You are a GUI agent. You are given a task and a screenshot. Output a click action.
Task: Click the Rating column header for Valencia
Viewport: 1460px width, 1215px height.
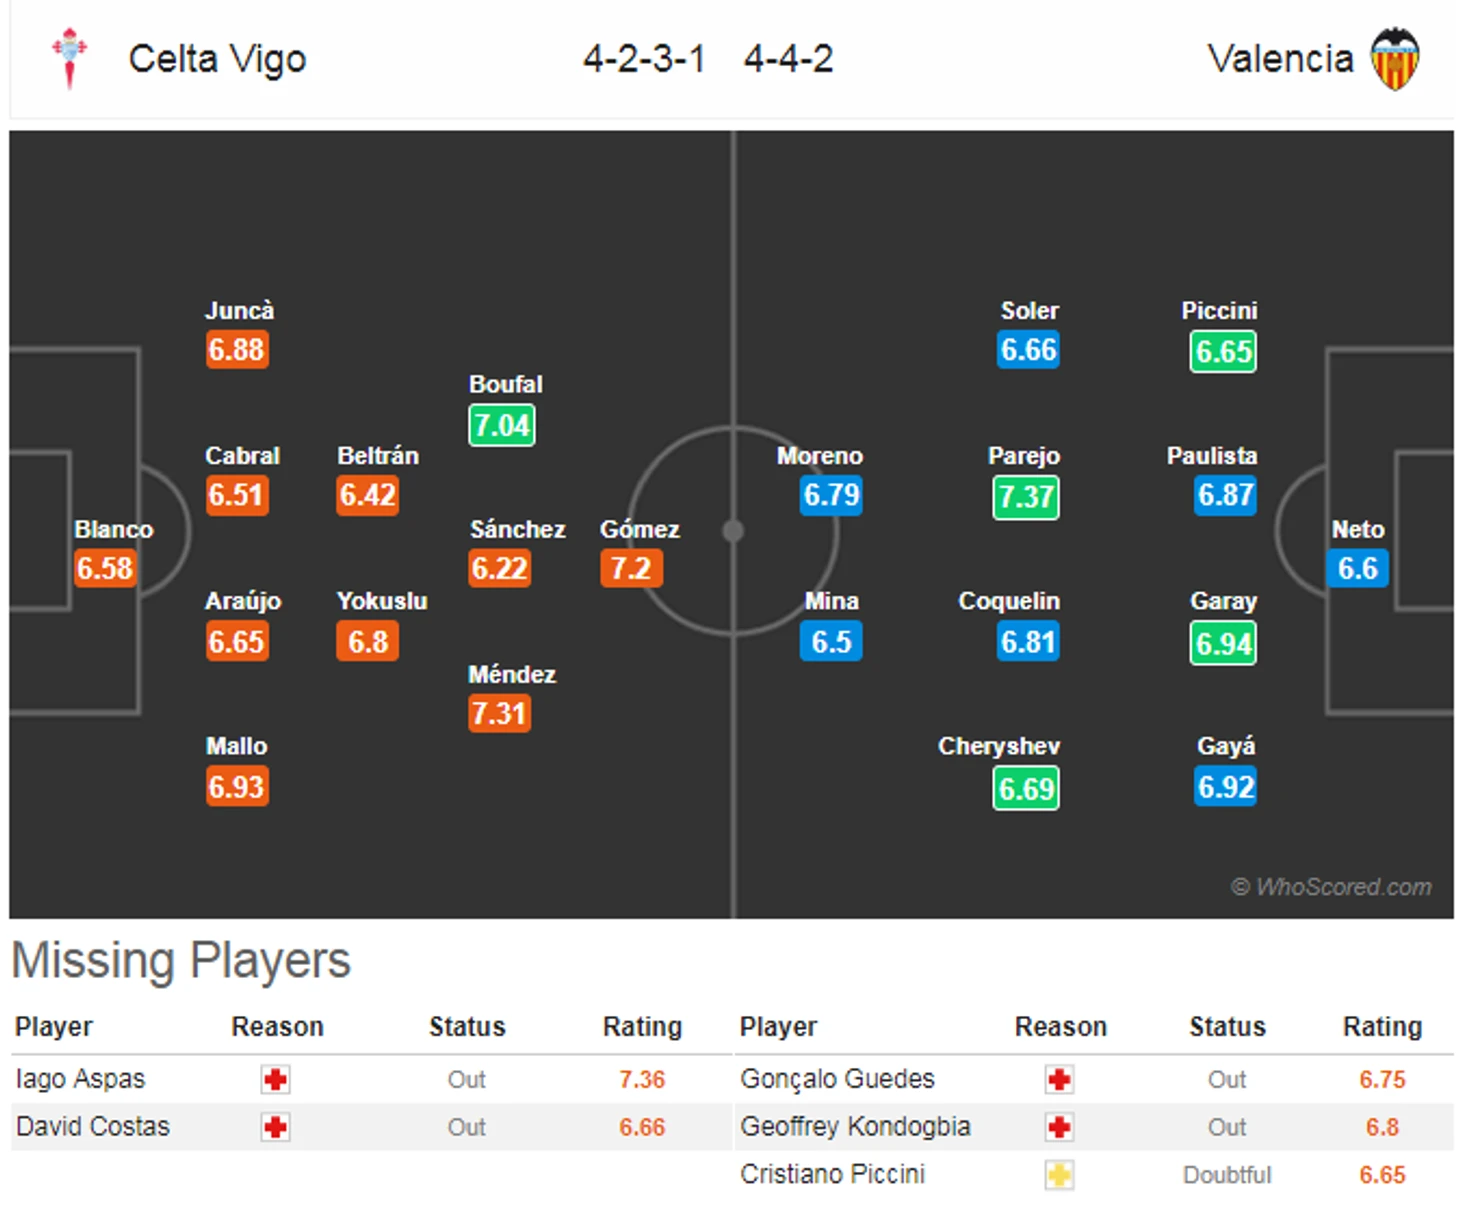1382,1027
